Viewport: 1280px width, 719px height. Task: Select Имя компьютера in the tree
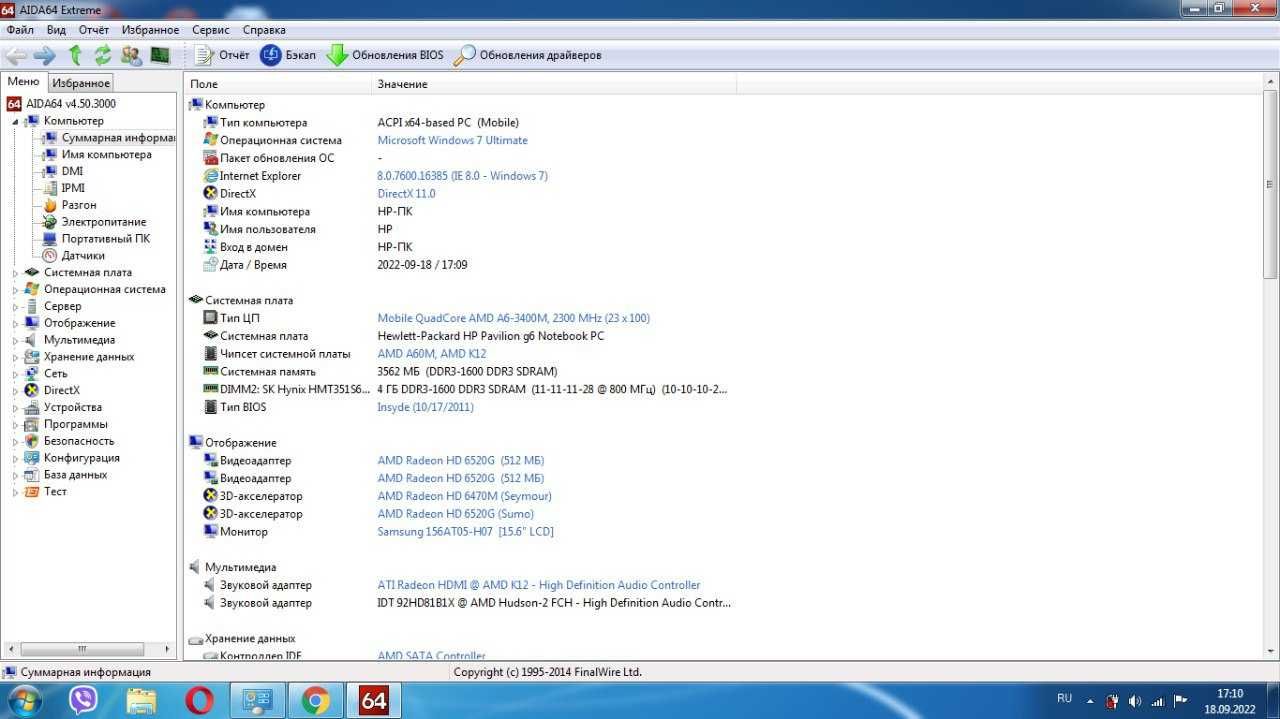[107, 155]
